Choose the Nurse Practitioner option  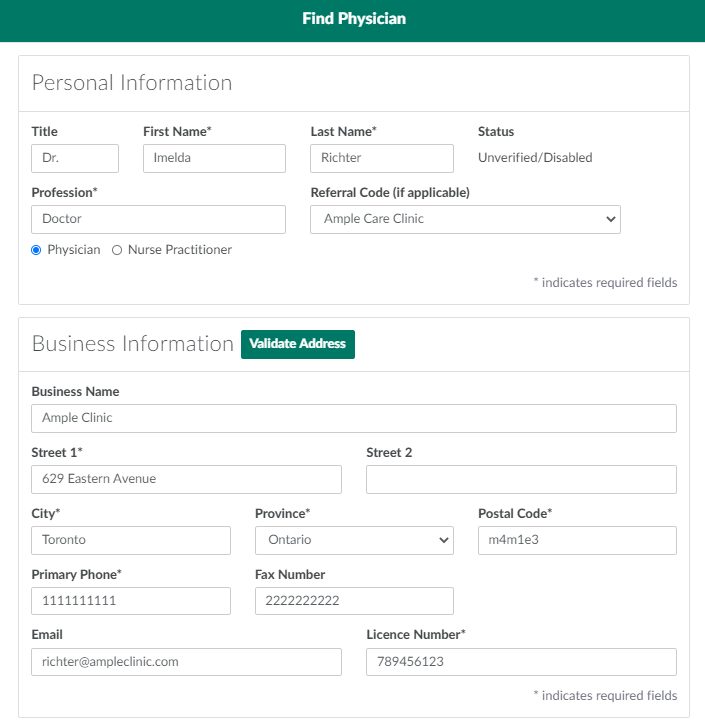(x=117, y=250)
